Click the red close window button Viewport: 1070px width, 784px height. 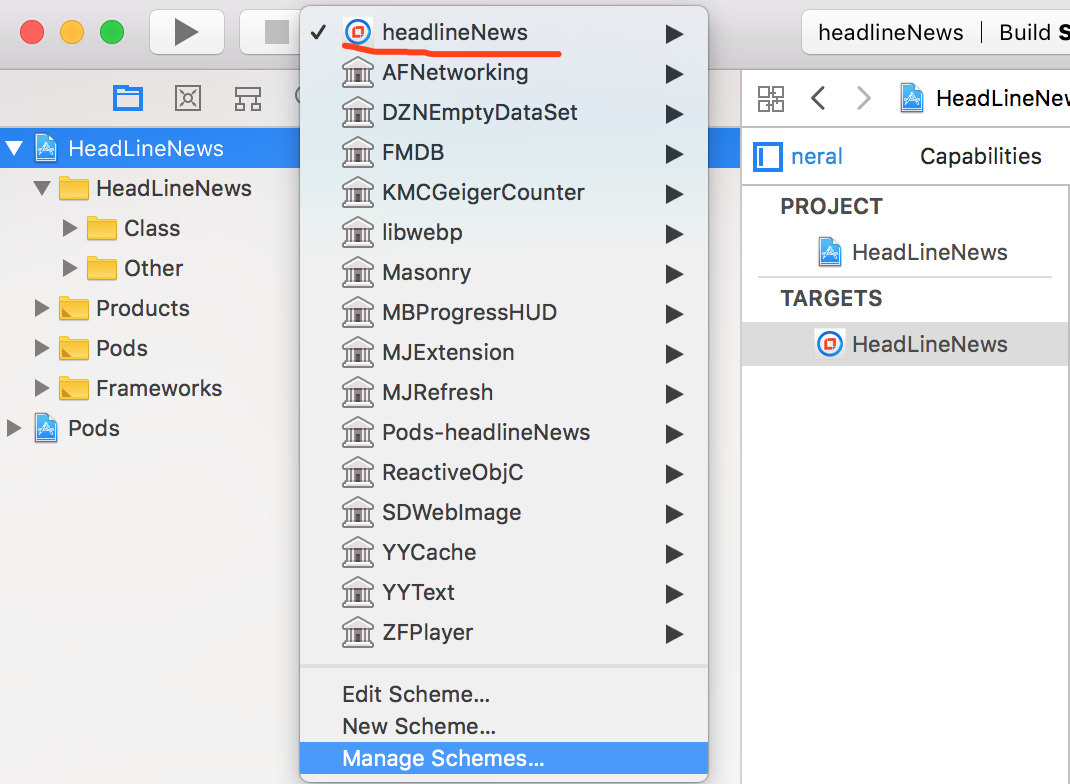(32, 32)
